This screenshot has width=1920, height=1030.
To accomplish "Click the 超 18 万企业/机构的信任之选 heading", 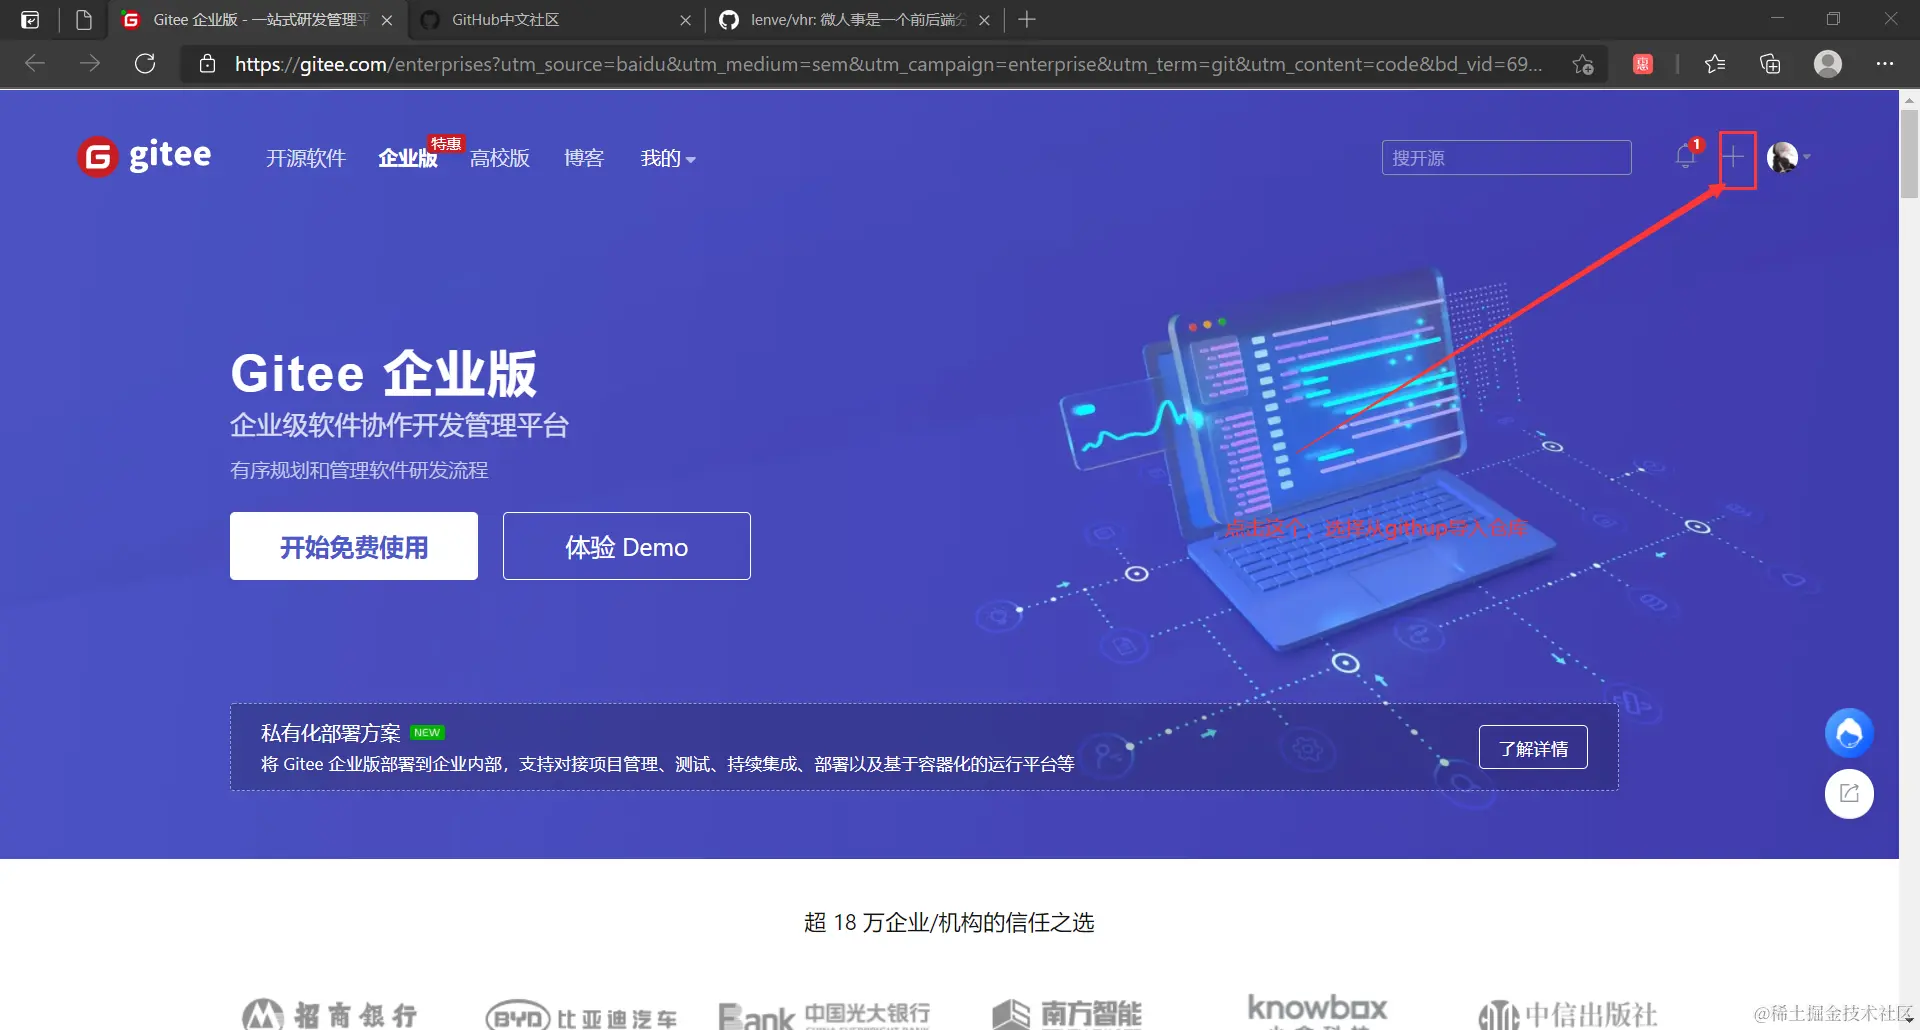I will [x=949, y=922].
